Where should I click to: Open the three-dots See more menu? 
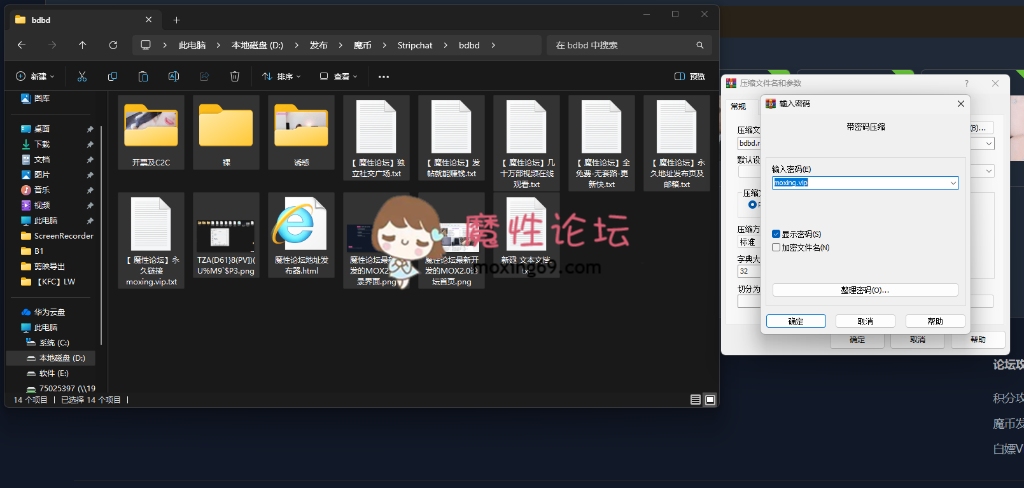384,76
